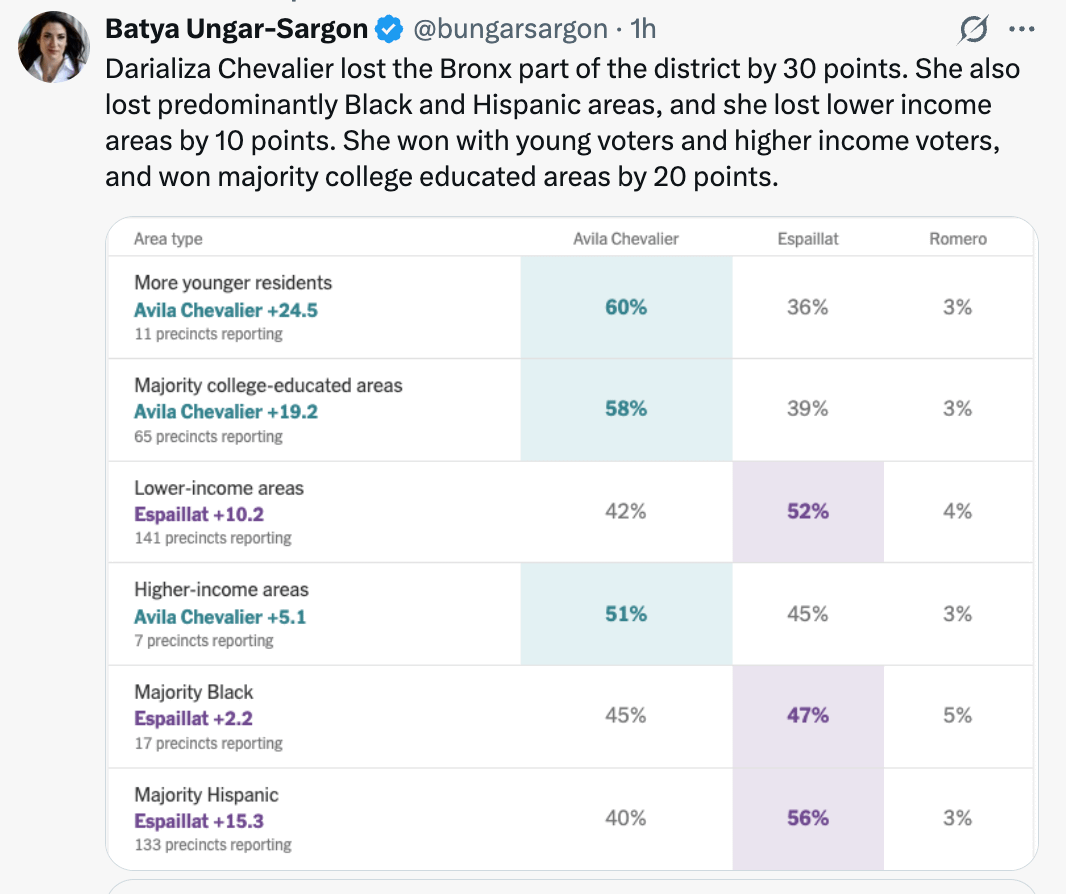The image size is (1066, 894).
Task: Click the highlighted 60% Avila Chevalier cell
Action: click(x=626, y=307)
